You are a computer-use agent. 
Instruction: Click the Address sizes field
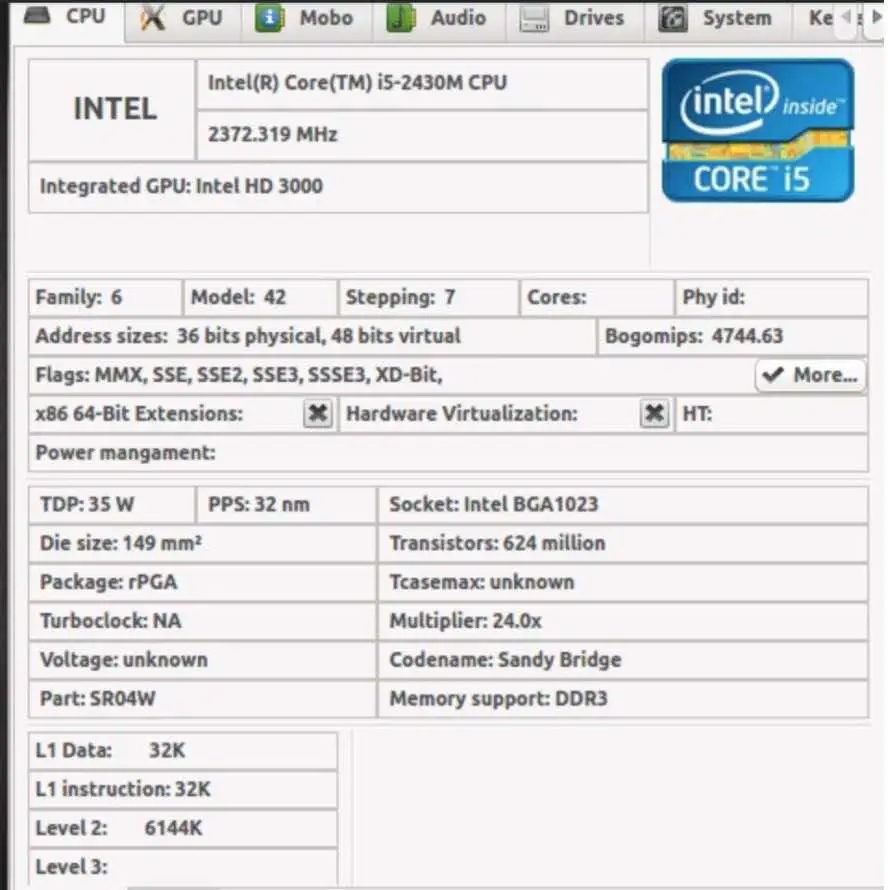coord(312,336)
